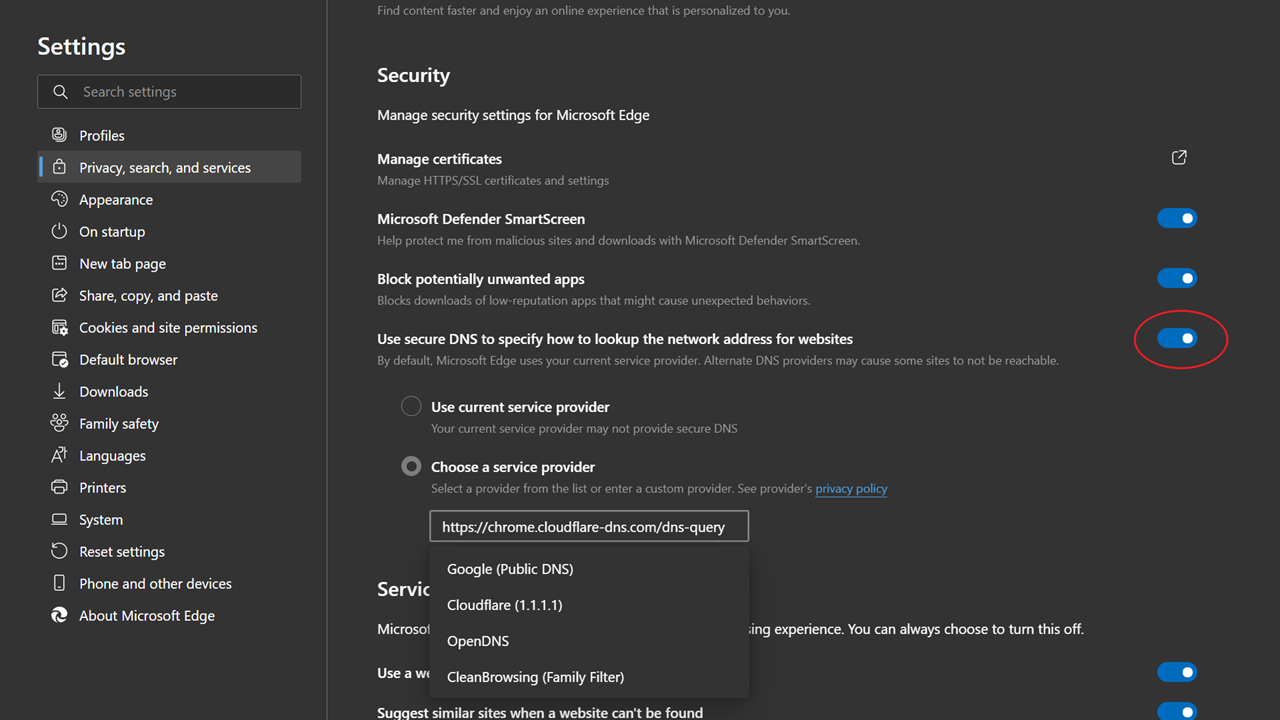
Task: Click the About Microsoft Edge logo icon
Action: (59, 615)
